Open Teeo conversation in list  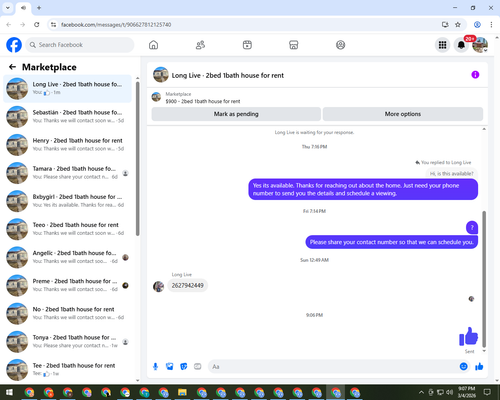point(67,229)
